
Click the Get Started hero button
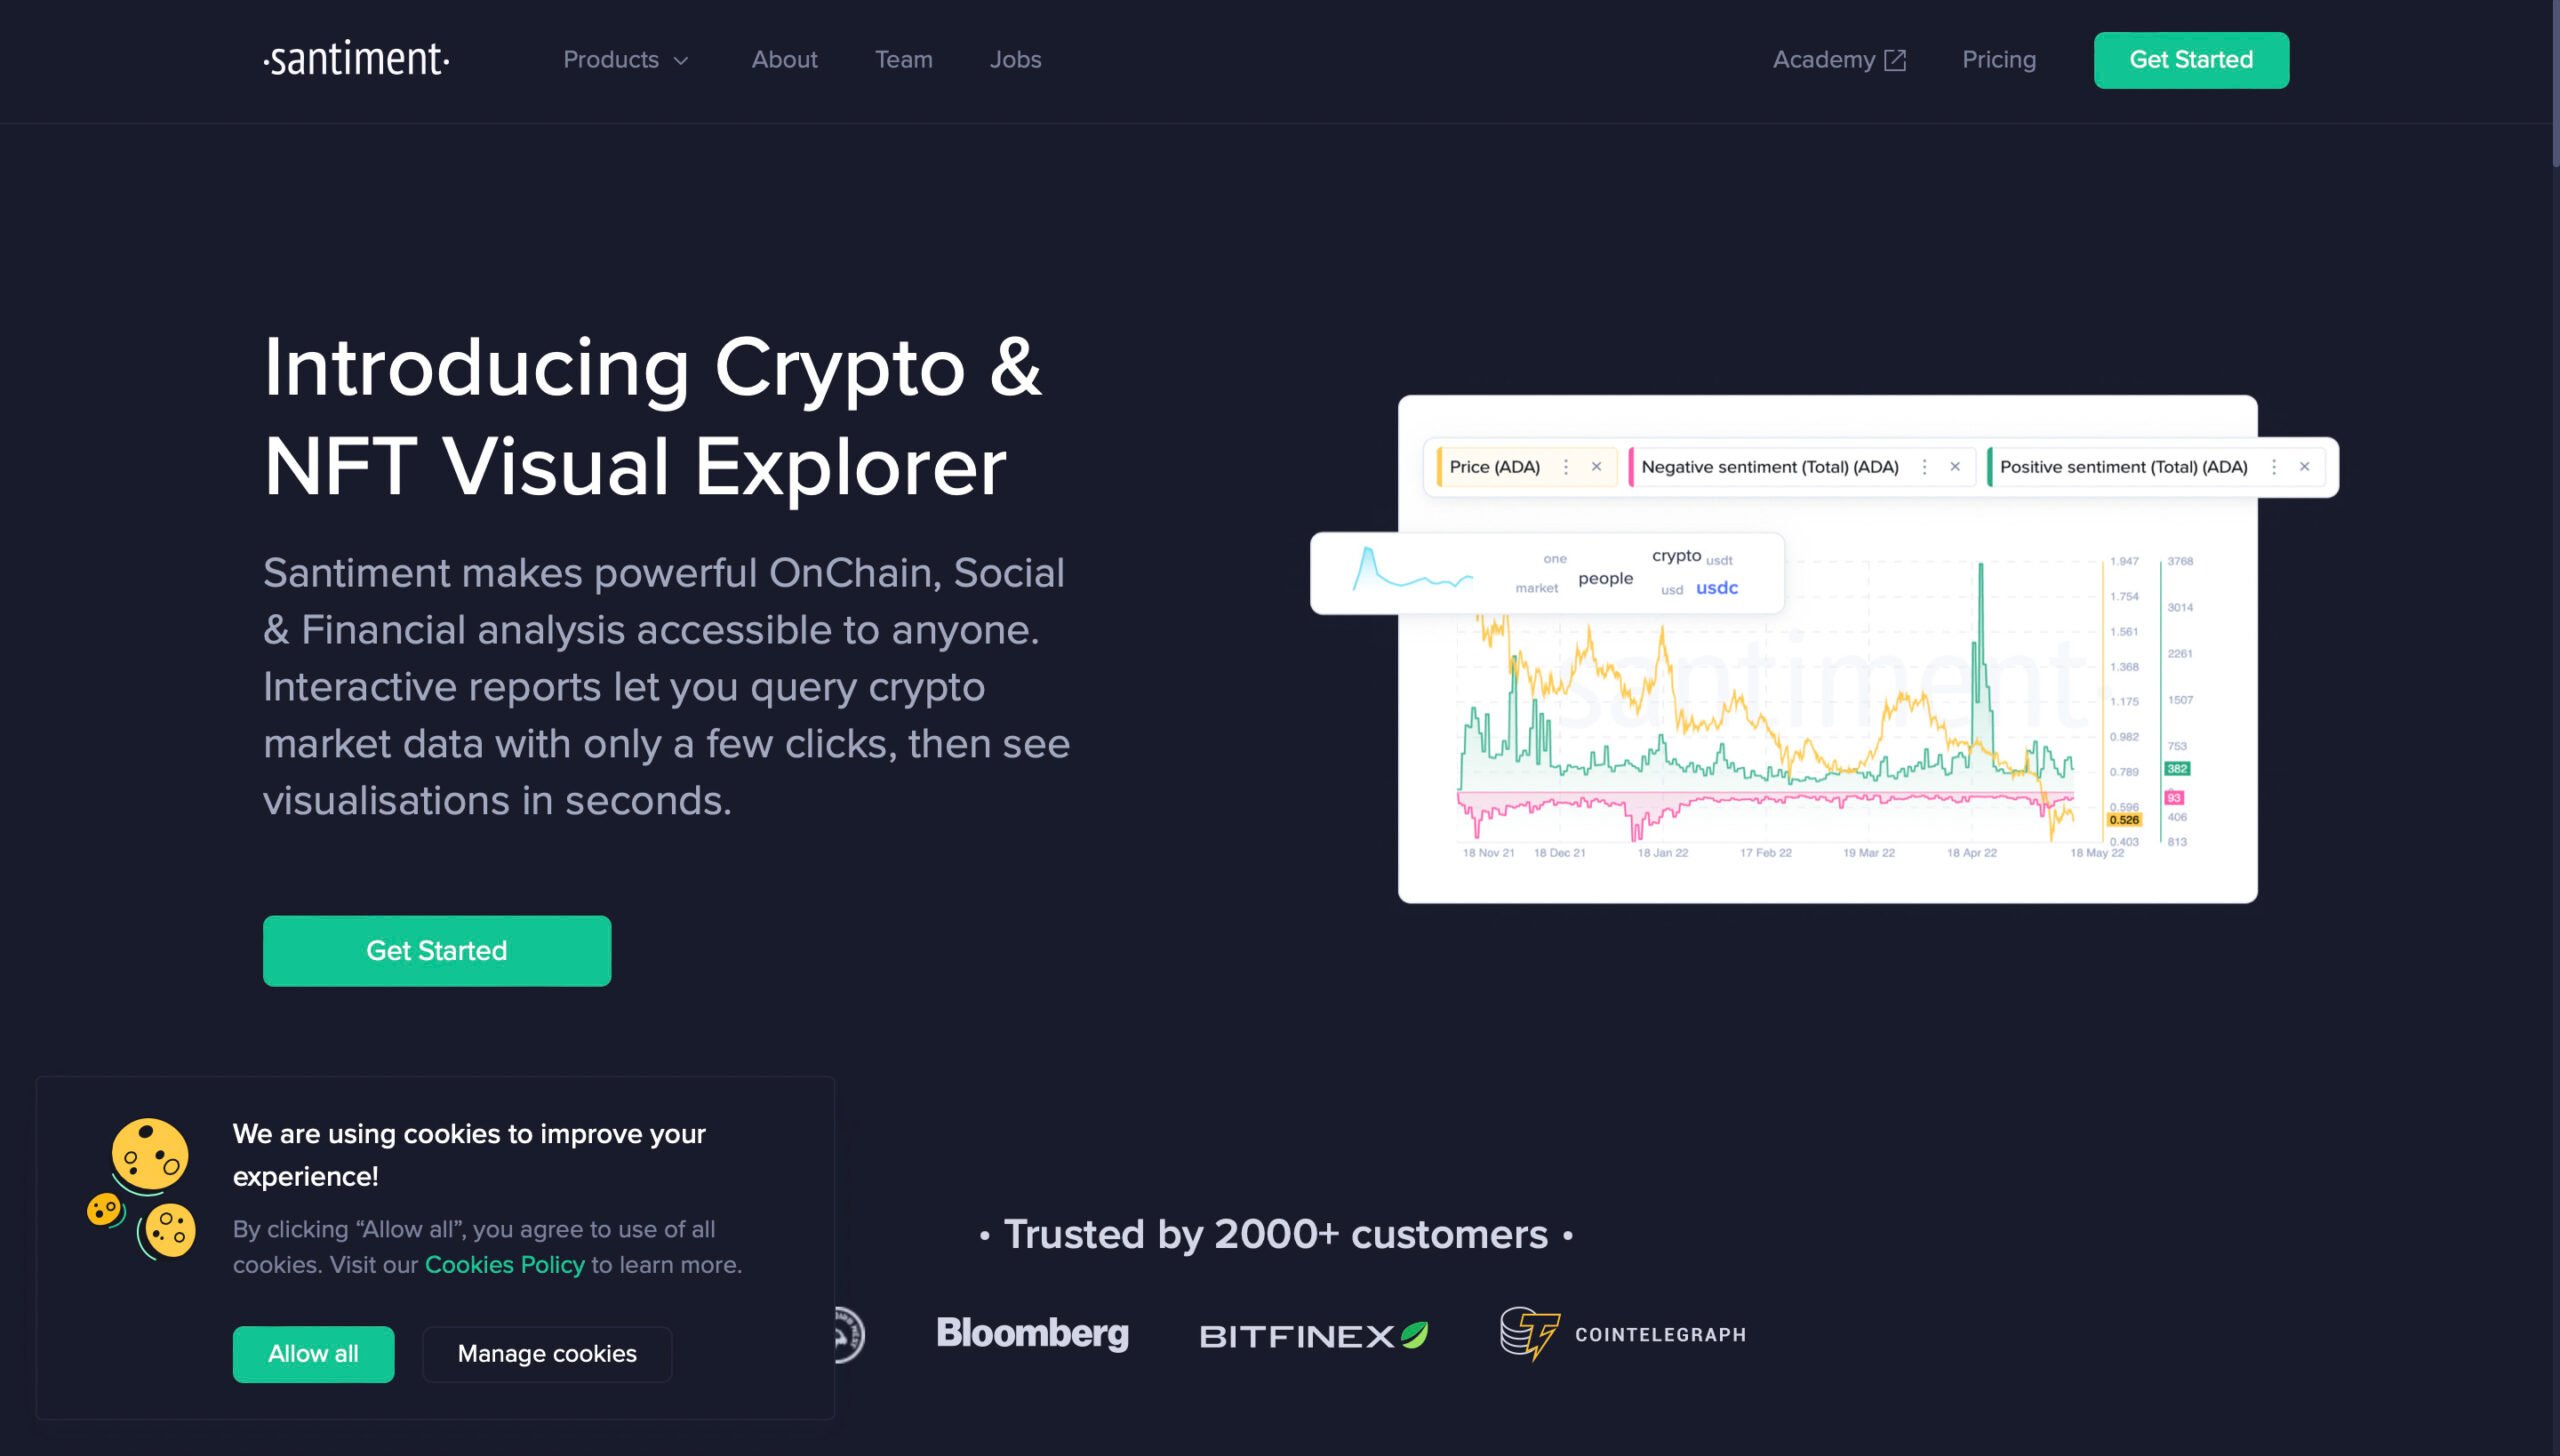[436, 950]
